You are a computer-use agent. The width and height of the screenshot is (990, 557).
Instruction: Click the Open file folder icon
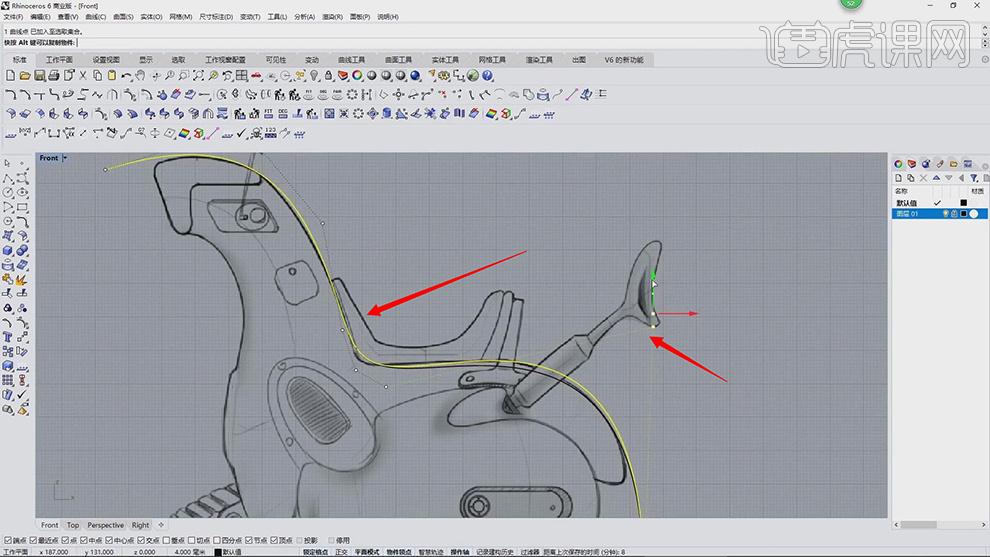[x=25, y=76]
